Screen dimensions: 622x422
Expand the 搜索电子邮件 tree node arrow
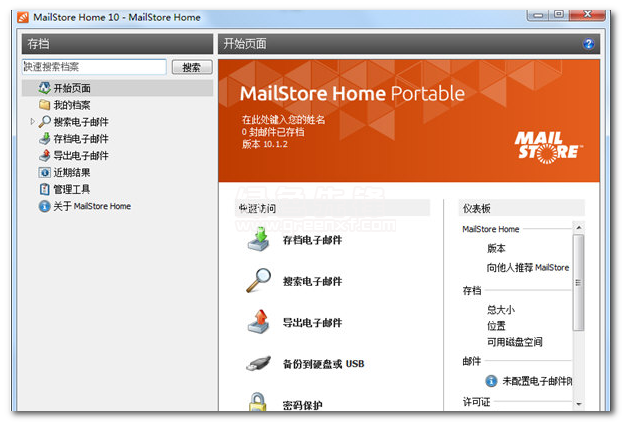33,121
